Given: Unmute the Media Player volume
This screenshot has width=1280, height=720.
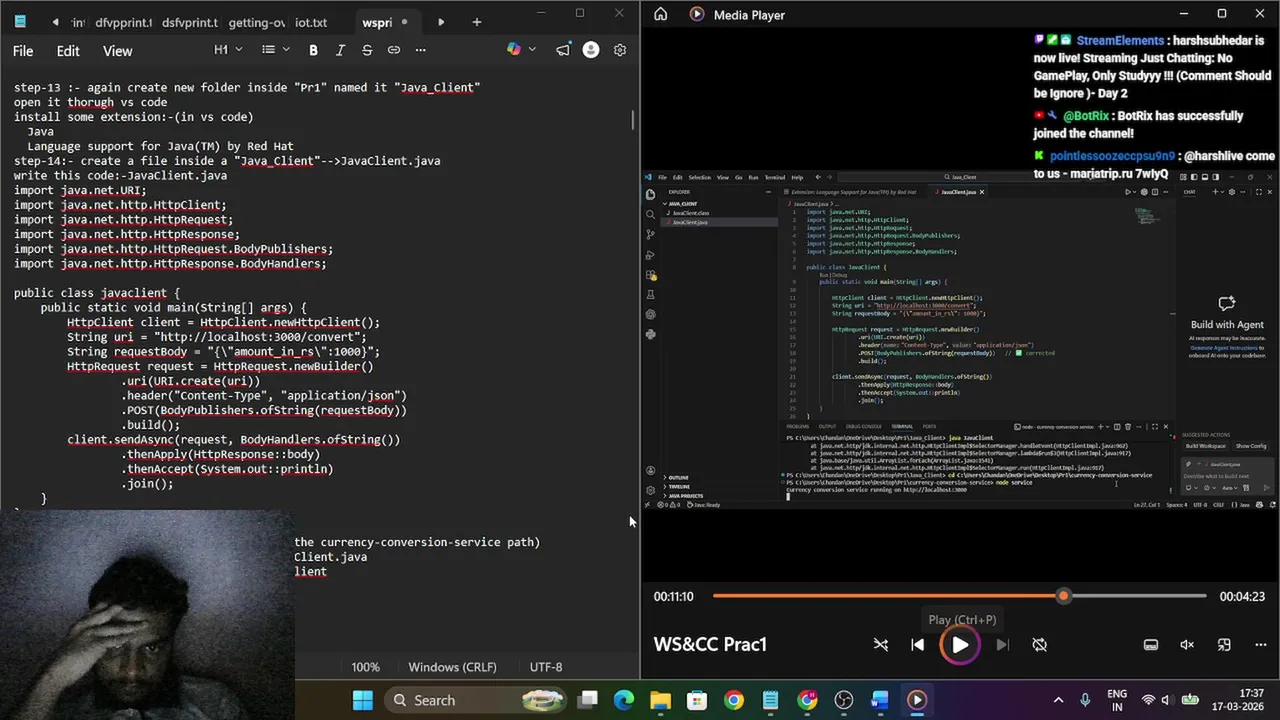Looking at the screenshot, I should click(x=1187, y=645).
